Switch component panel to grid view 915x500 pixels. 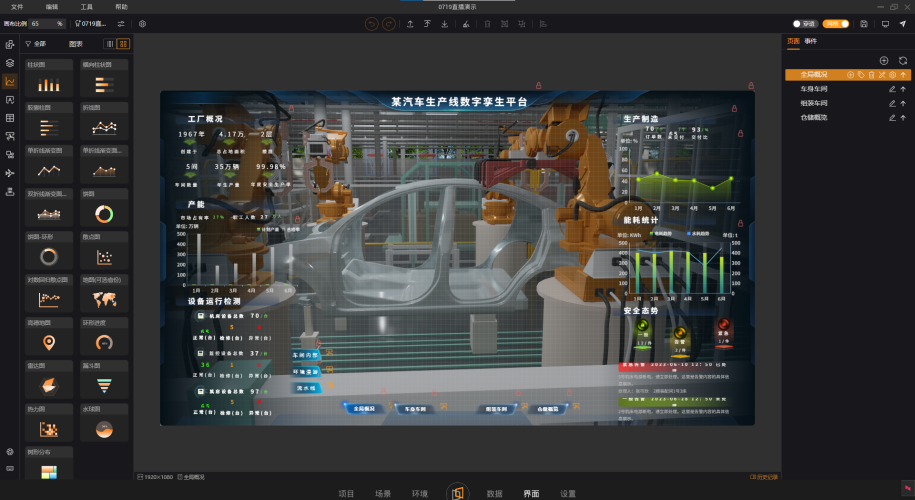pyautogui.click(x=123, y=44)
